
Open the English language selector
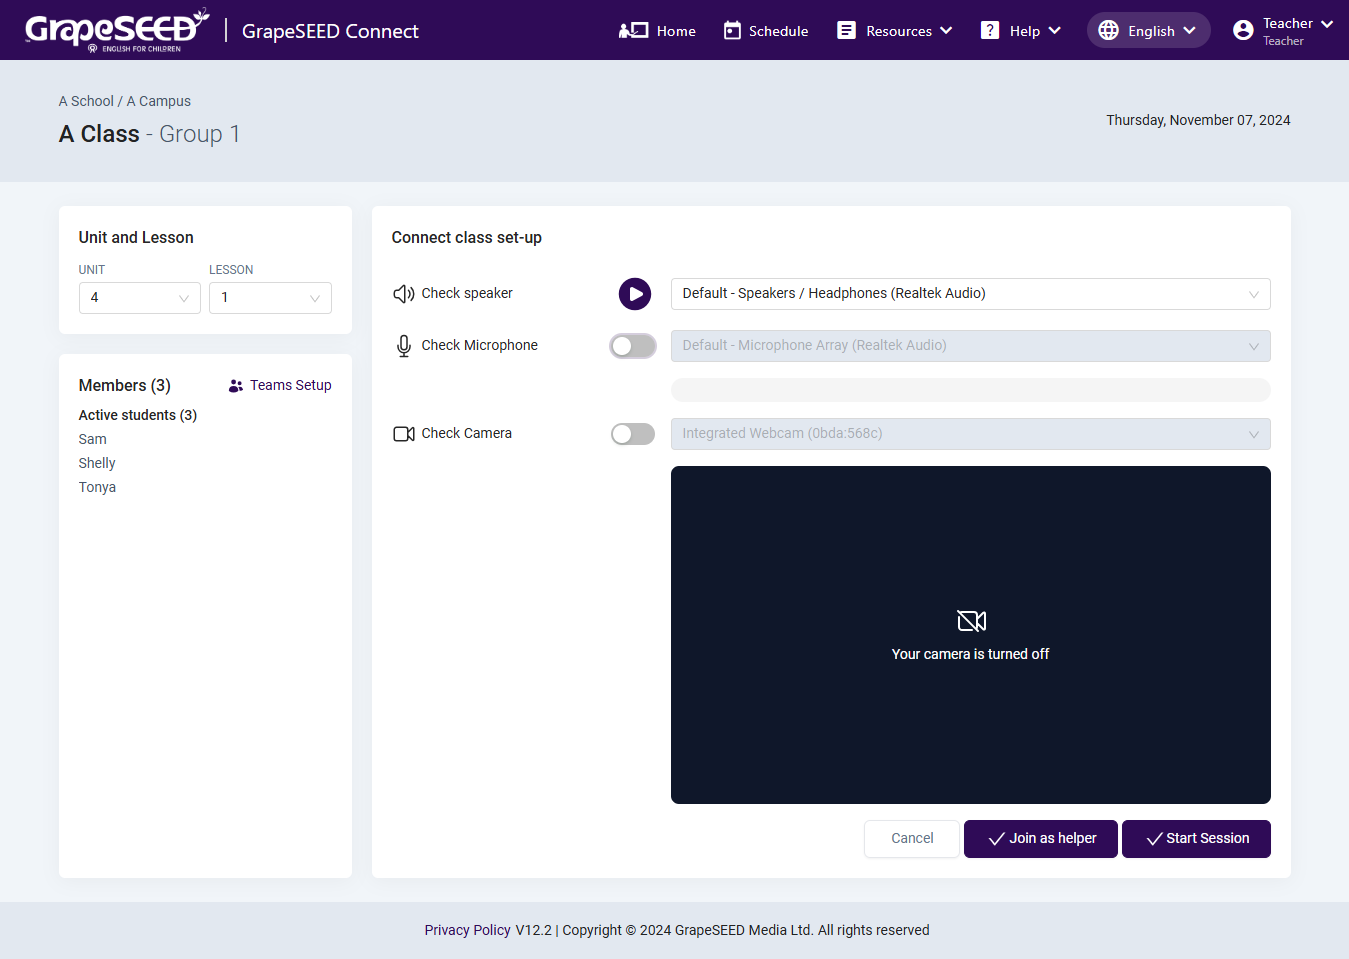(x=1148, y=31)
